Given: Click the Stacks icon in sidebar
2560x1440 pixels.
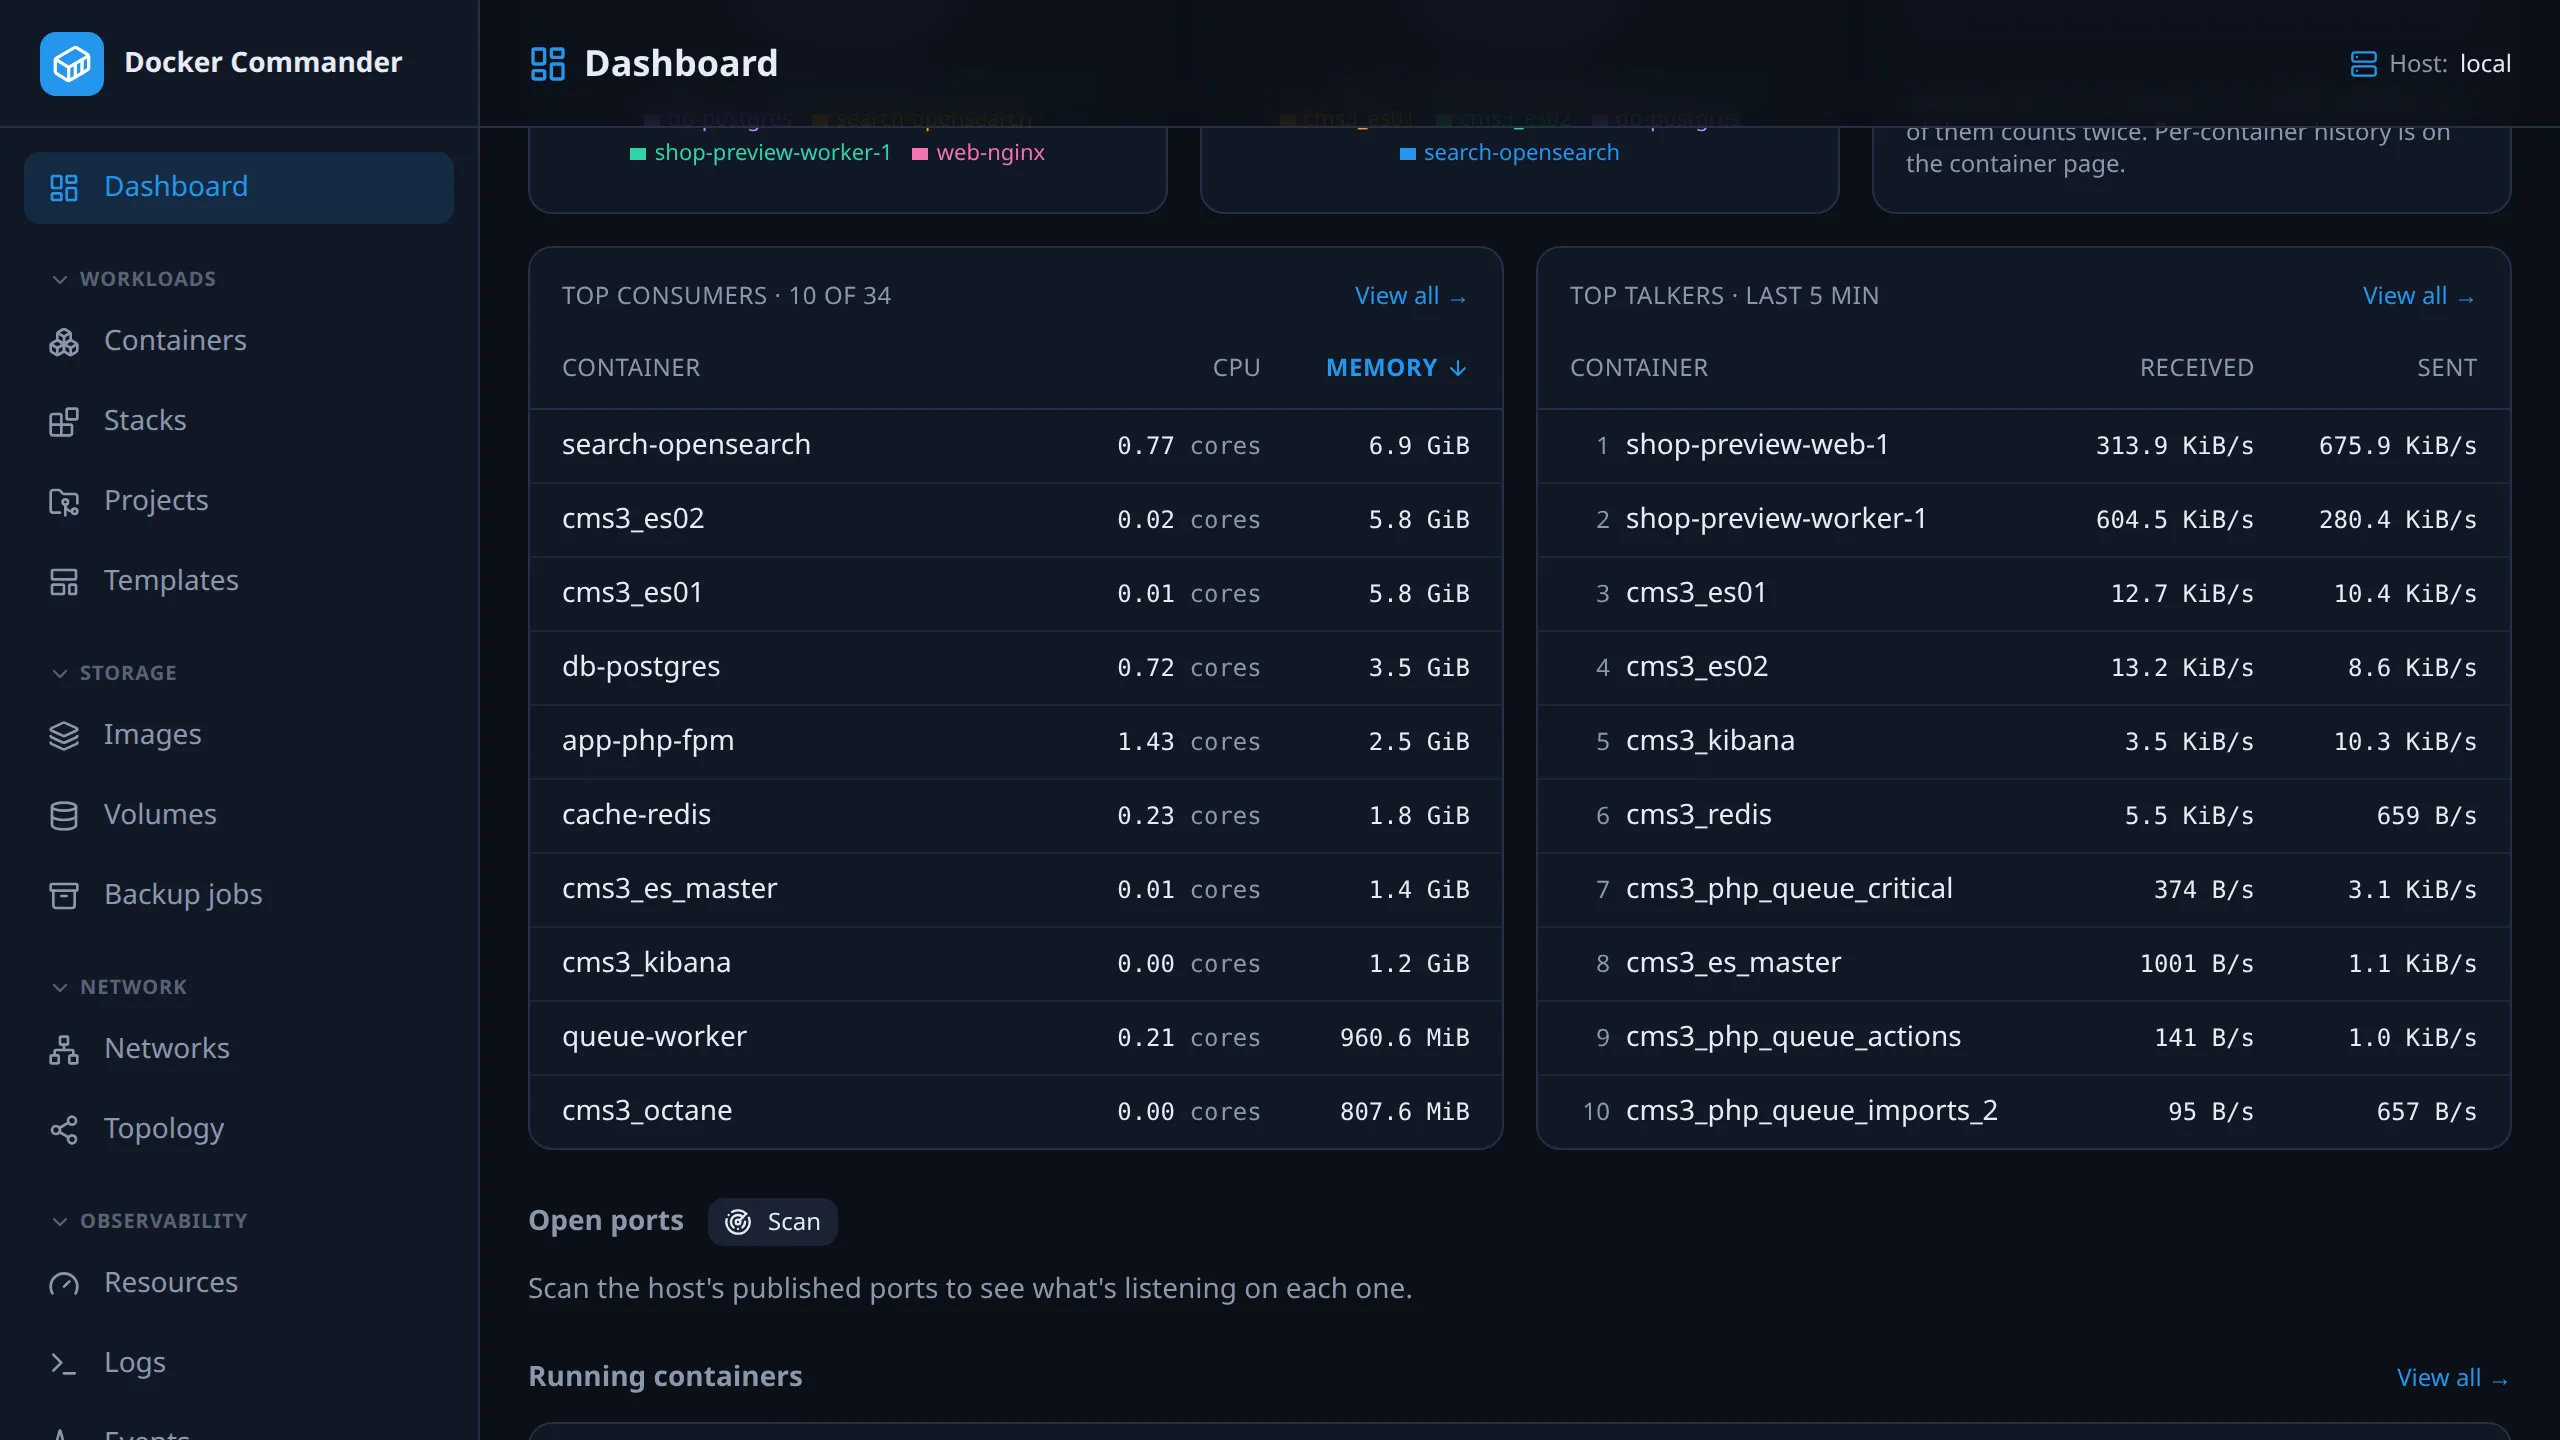Looking at the screenshot, I should click(x=64, y=421).
